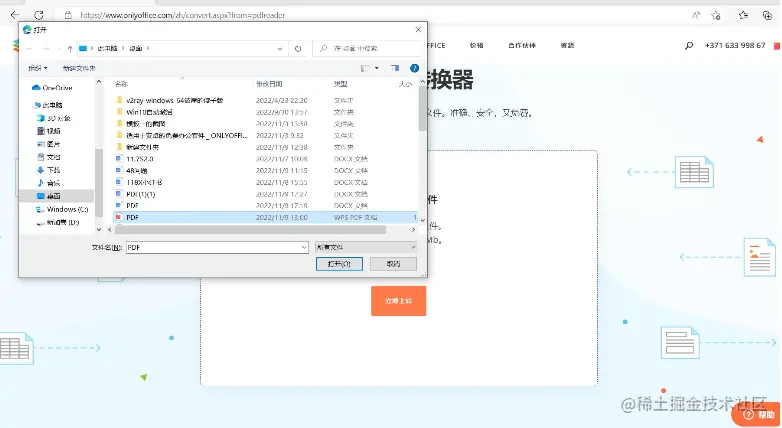Click the magnifier search icon on the ONLYOFFICE page
Image resolution: width=782 pixels, height=428 pixels.
tap(689, 45)
